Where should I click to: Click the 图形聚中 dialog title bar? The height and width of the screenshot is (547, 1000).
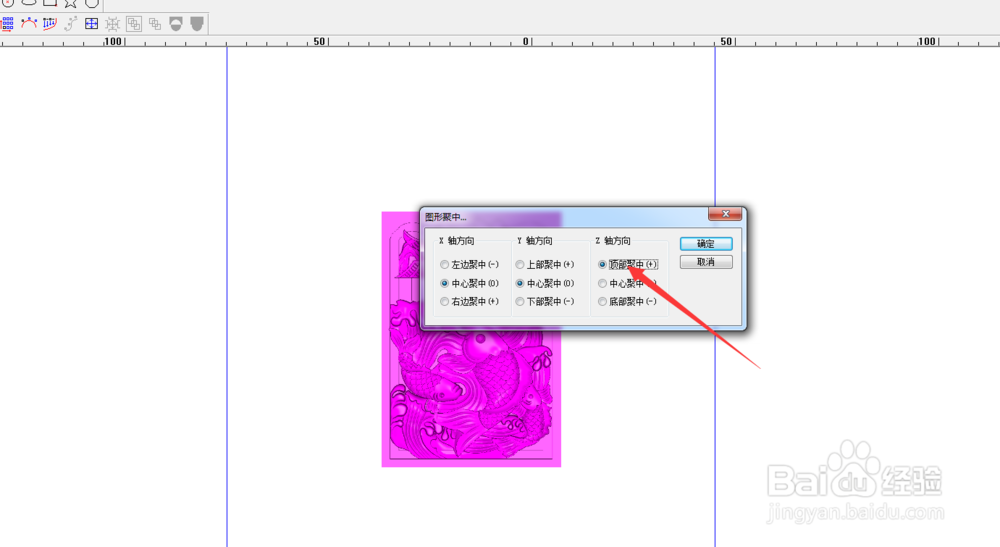(565, 217)
